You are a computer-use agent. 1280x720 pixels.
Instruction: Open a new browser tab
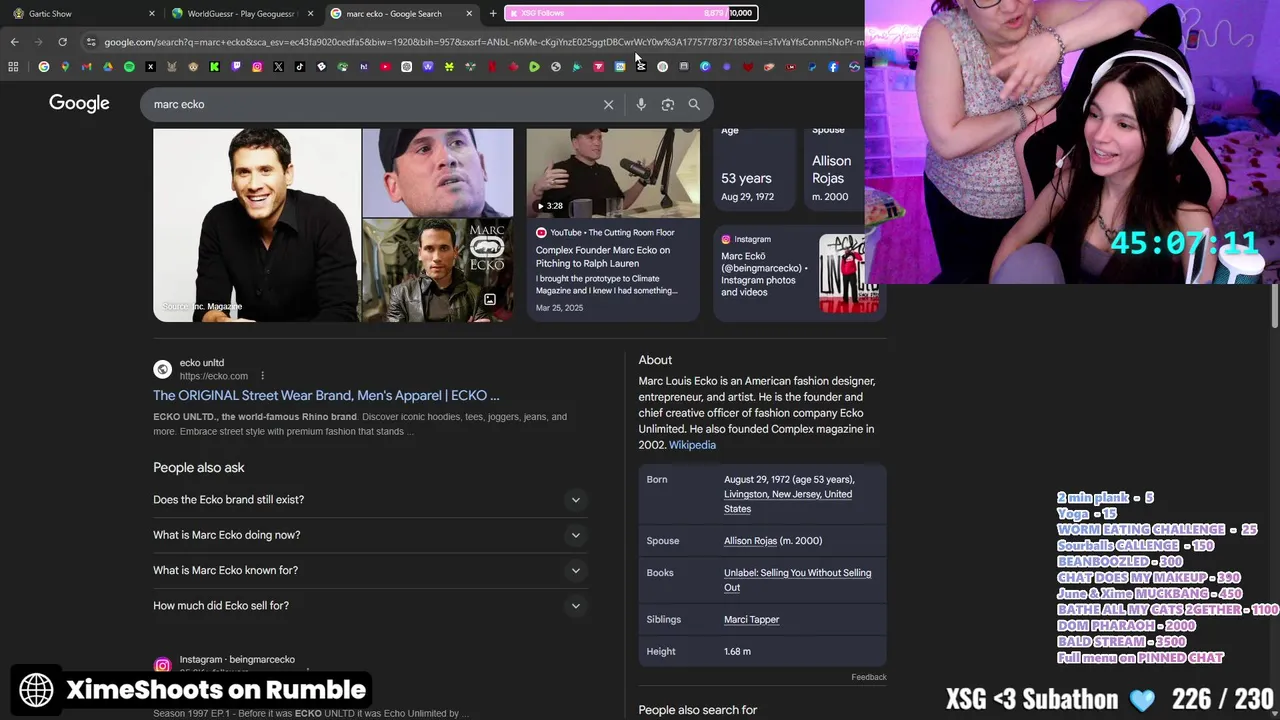[x=493, y=14]
